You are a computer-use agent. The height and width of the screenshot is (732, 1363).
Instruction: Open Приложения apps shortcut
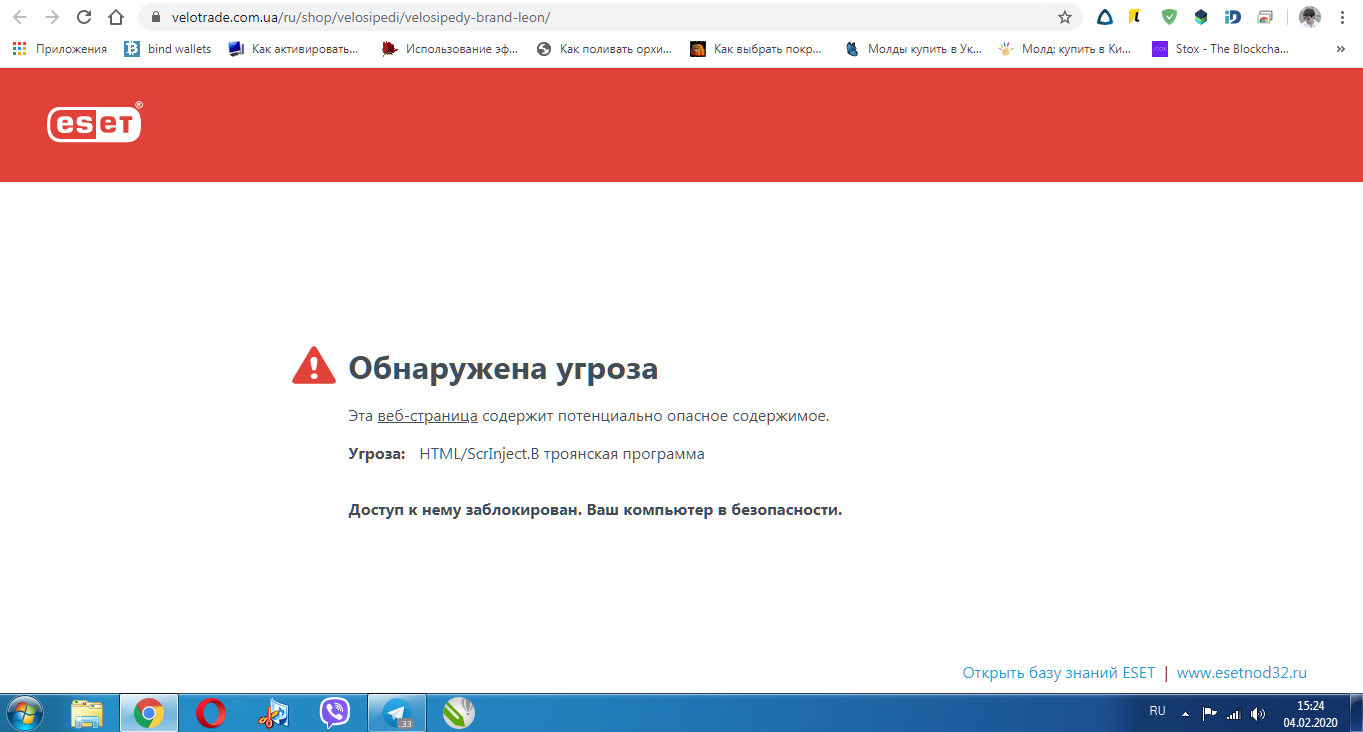click(60, 48)
